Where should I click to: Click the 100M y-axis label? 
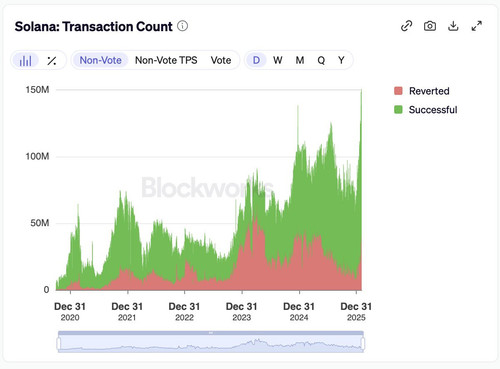37,156
